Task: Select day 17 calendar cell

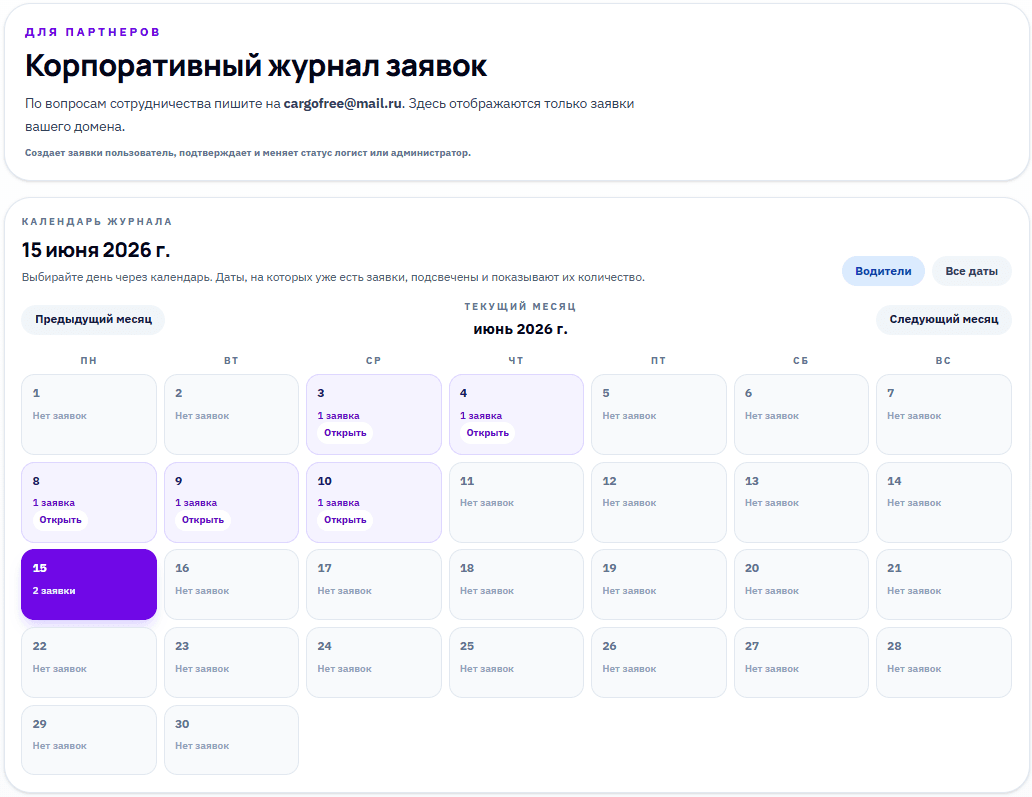Action: coord(374,584)
